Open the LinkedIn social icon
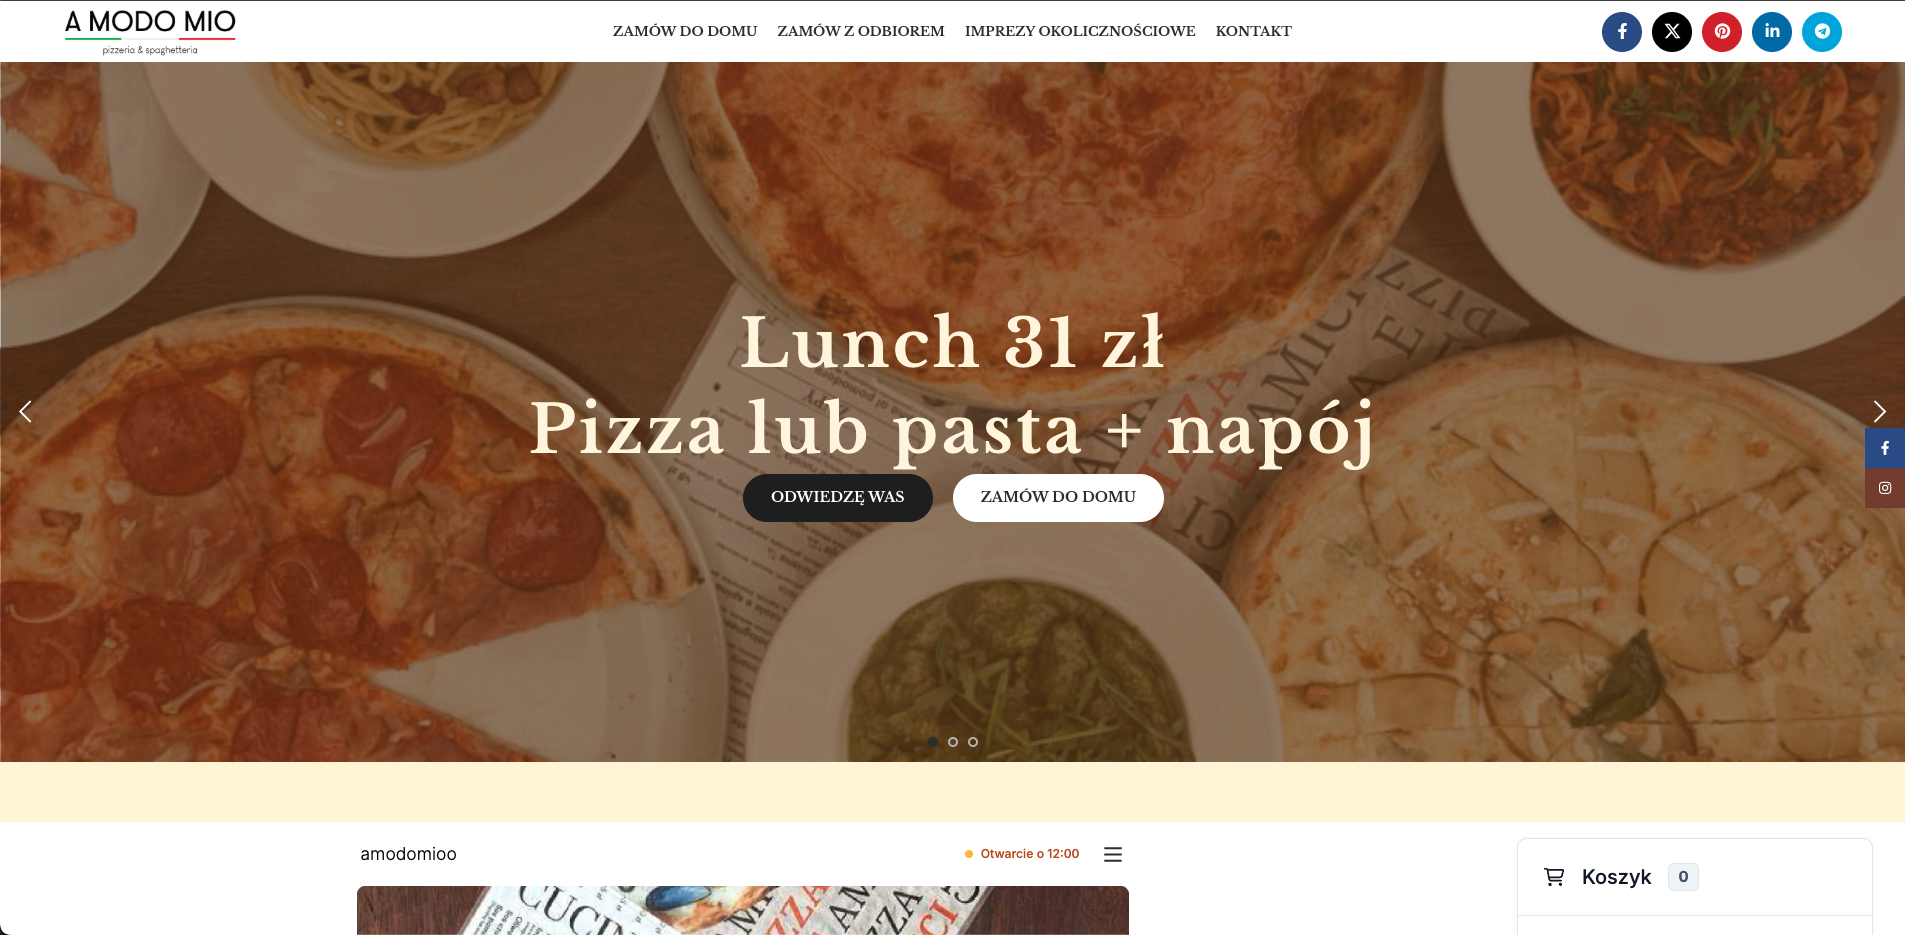The height and width of the screenshot is (935, 1905). coord(1772,31)
